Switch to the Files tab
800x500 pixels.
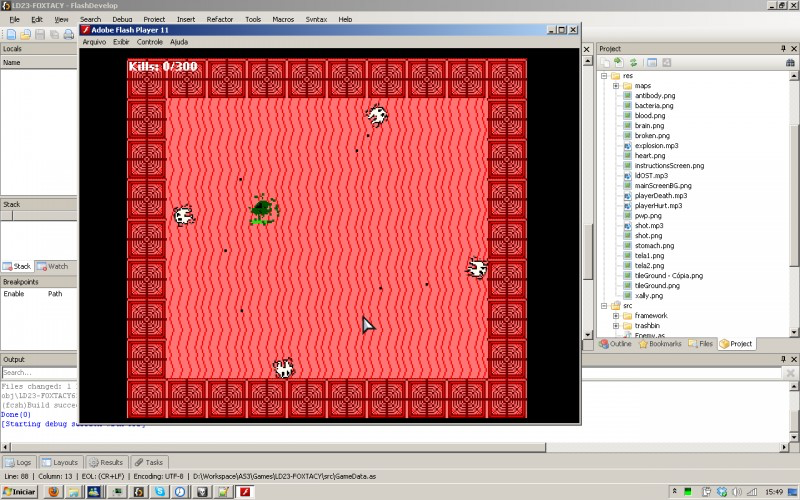click(701, 344)
